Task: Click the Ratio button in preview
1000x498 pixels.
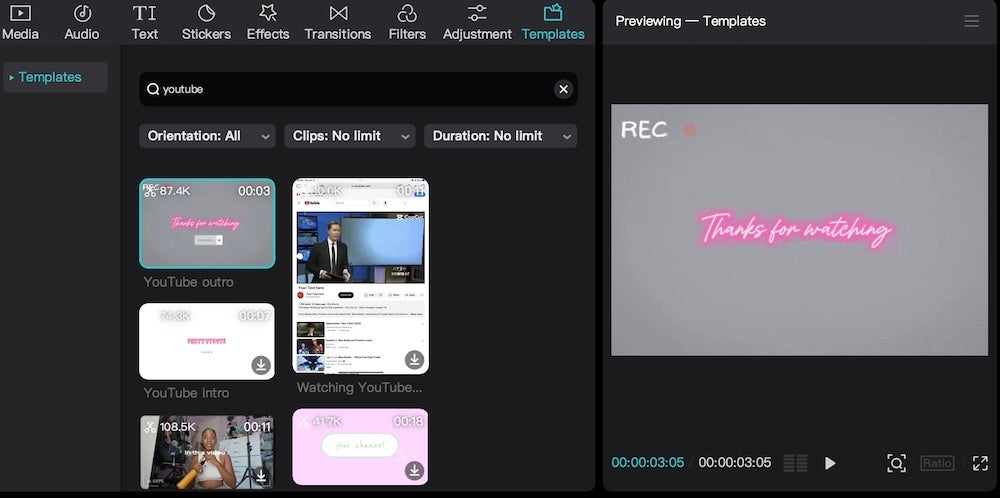Action: coord(937,463)
